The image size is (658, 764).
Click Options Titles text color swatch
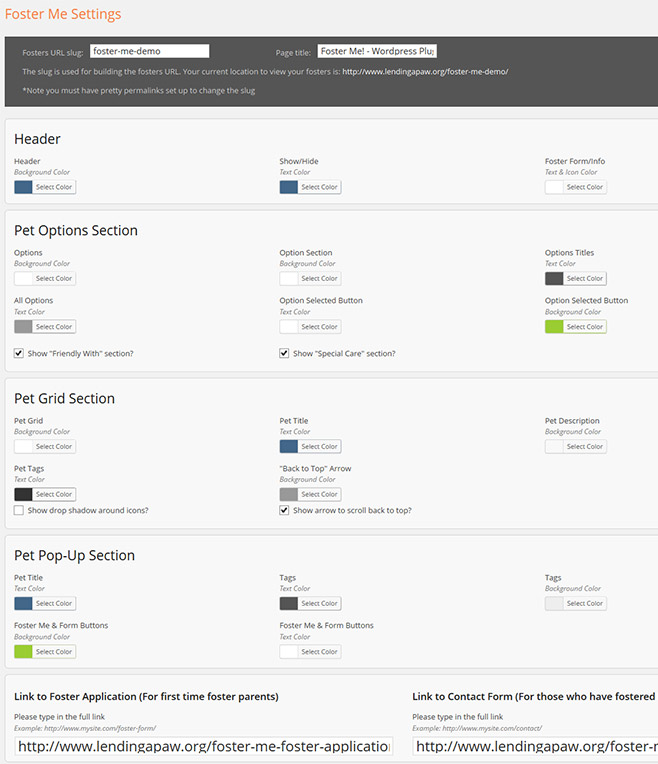coord(554,279)
